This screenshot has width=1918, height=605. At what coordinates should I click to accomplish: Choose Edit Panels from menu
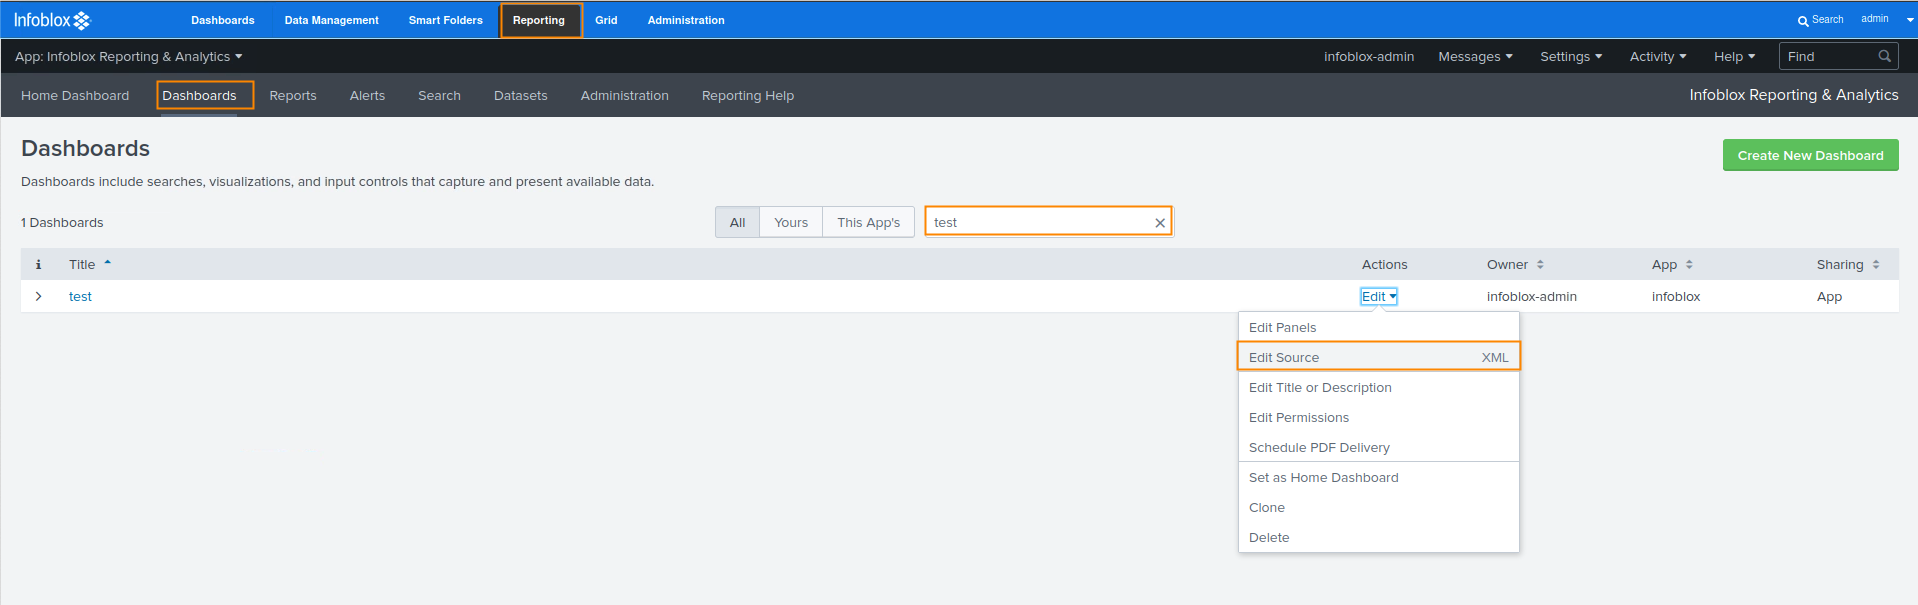click(x=1379, y=328)
